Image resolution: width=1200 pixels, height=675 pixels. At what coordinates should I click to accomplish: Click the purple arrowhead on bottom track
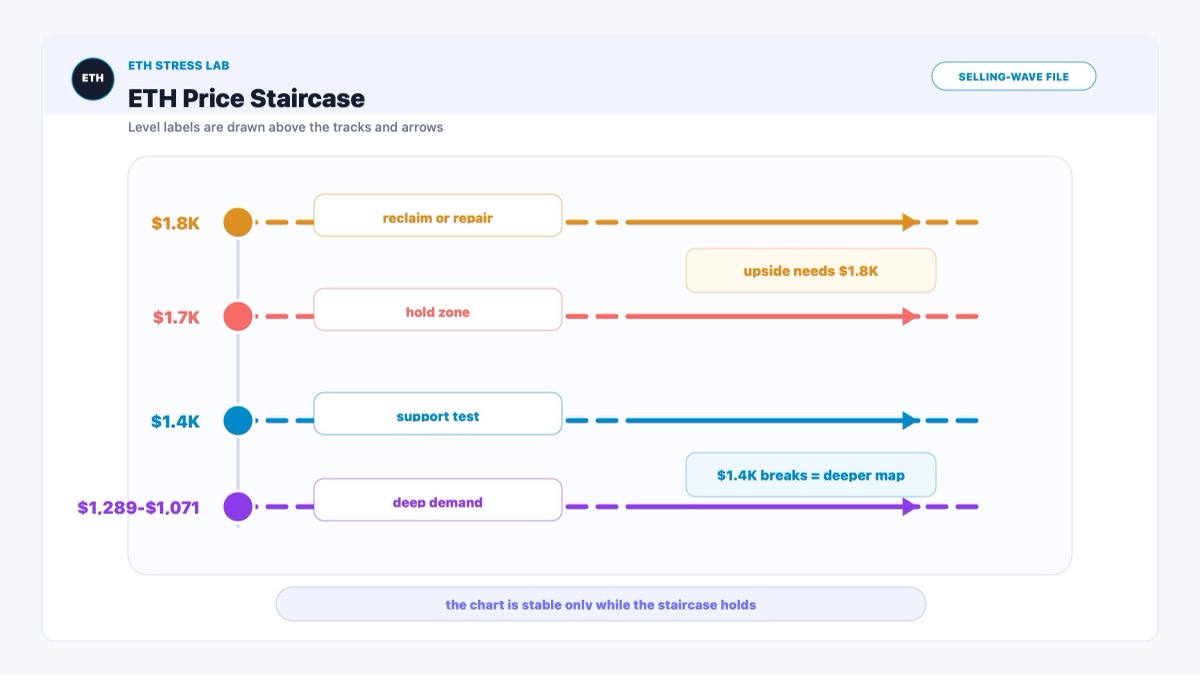(910, 506)
